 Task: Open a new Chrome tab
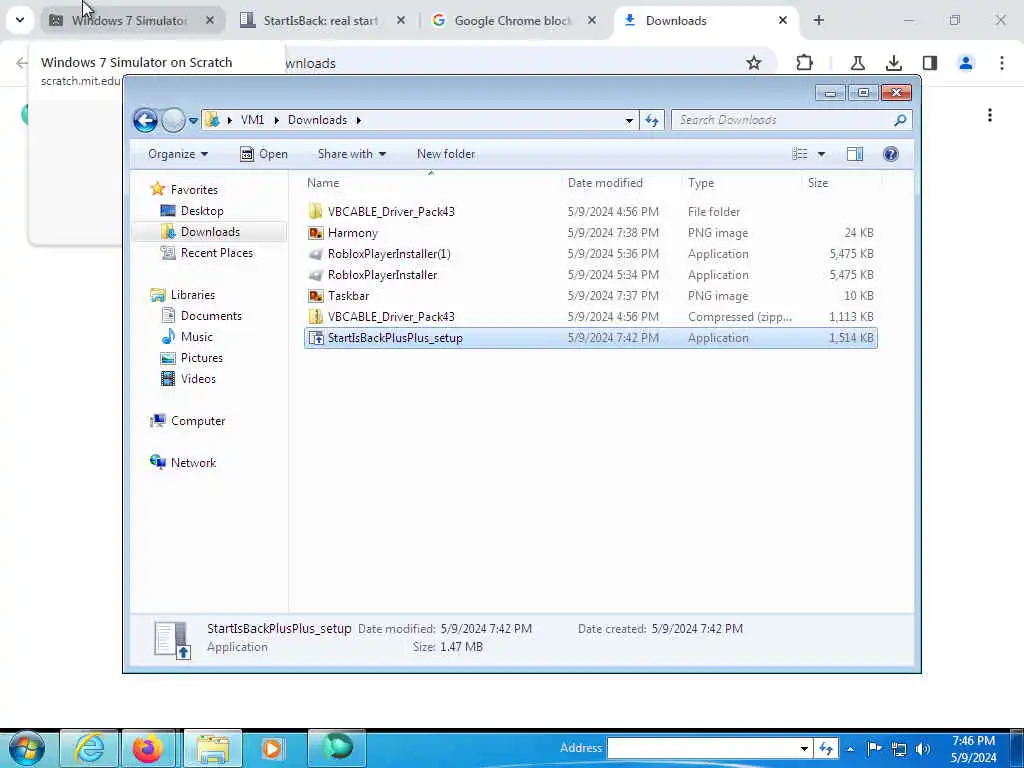[818, 21]
